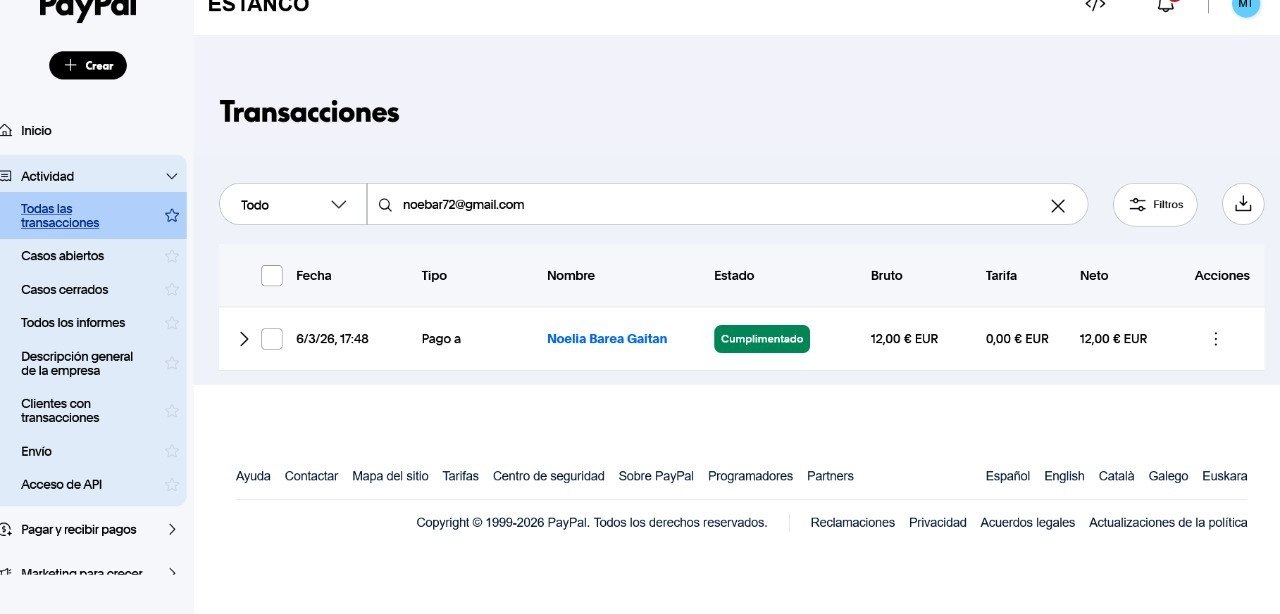
Task: Star the Todos los informes item
Action: [x=172, y=323]
